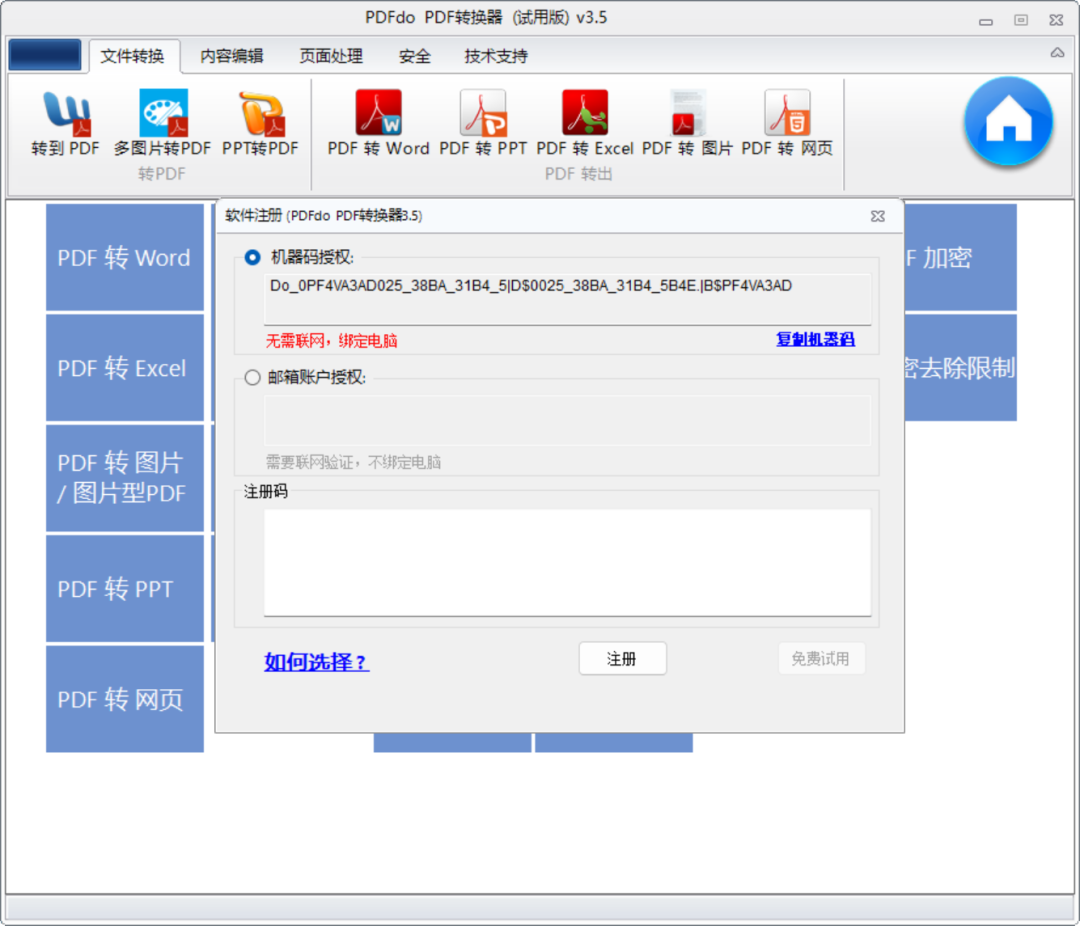Click the round blue Home icon
The width and height of the screenshot is (1080, 926).
pyautogui.click(x=1008, y=122)
